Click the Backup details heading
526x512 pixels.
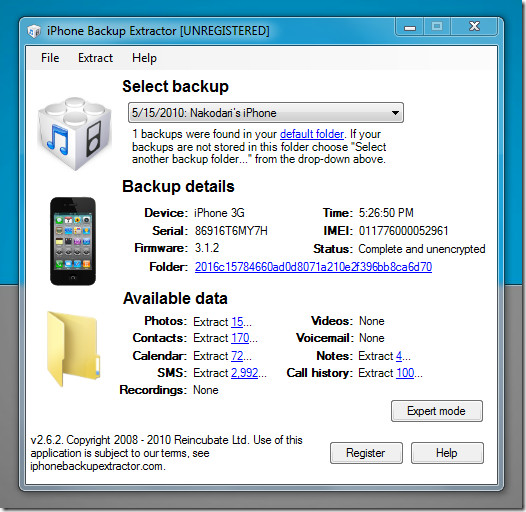click(178, 187)
